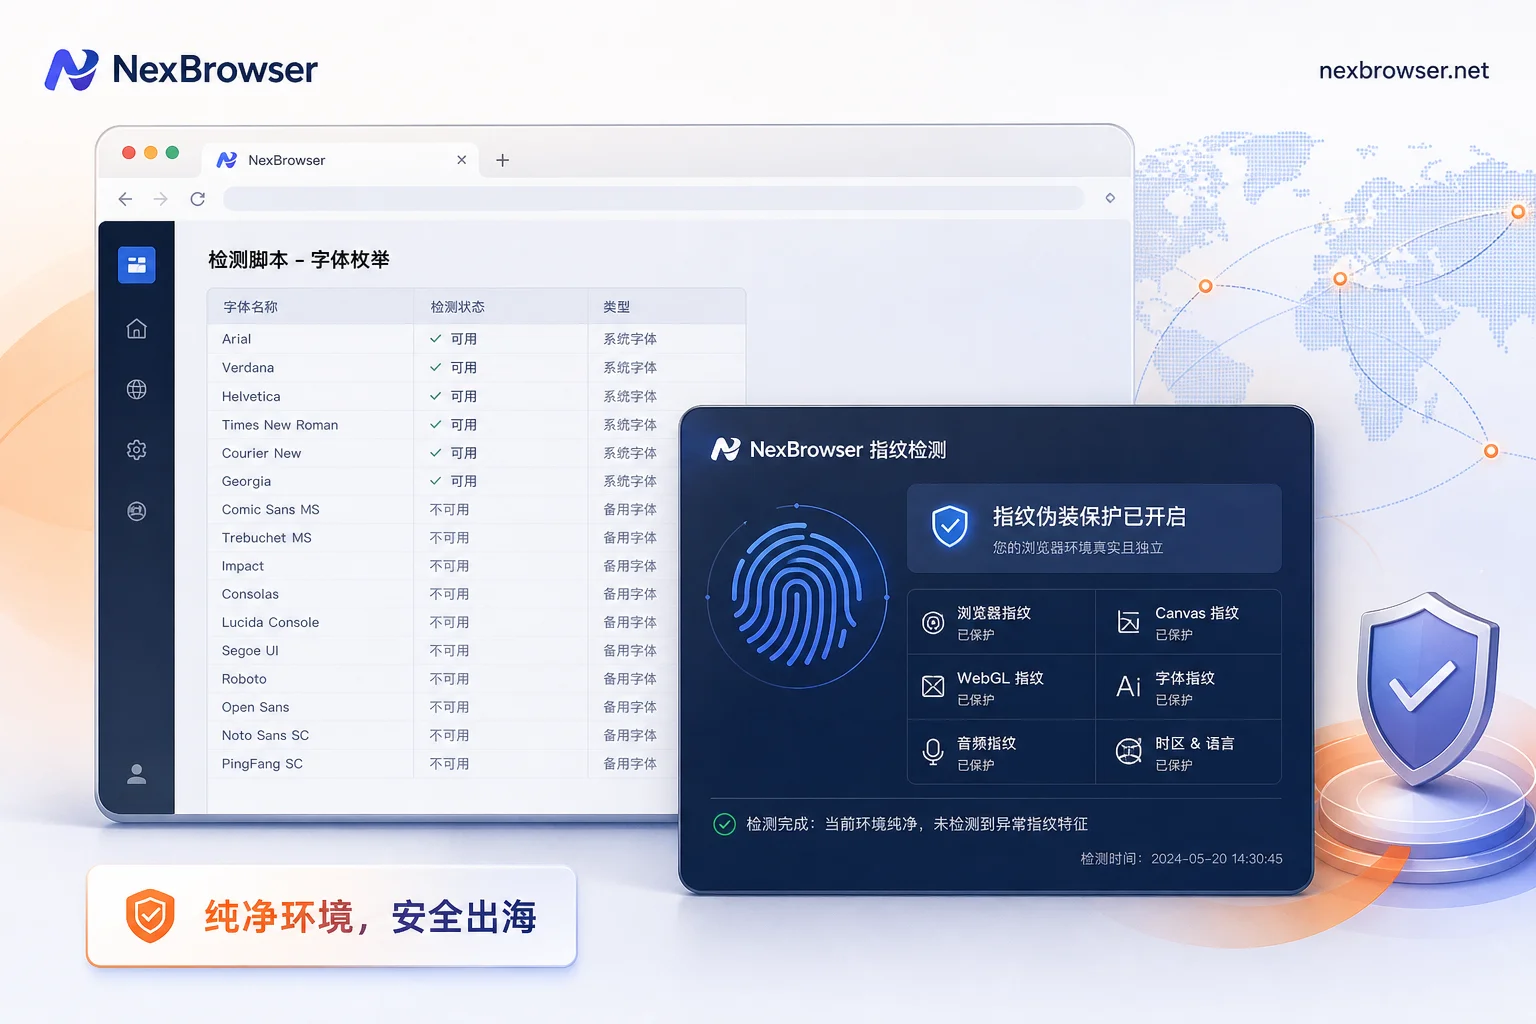Select the Georgia font row
The width and height of the screenshot is (1536, 1024).
[444, 481]
